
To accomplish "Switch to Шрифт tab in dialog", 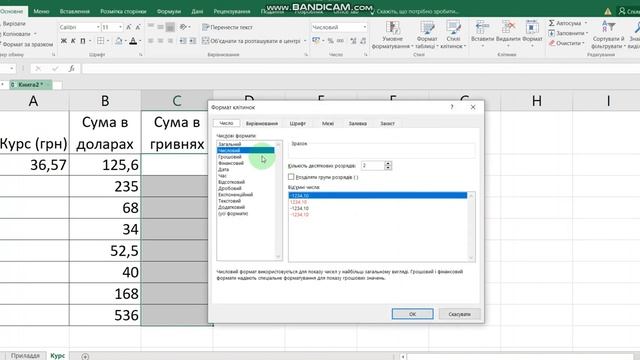I will click(298, 123).
